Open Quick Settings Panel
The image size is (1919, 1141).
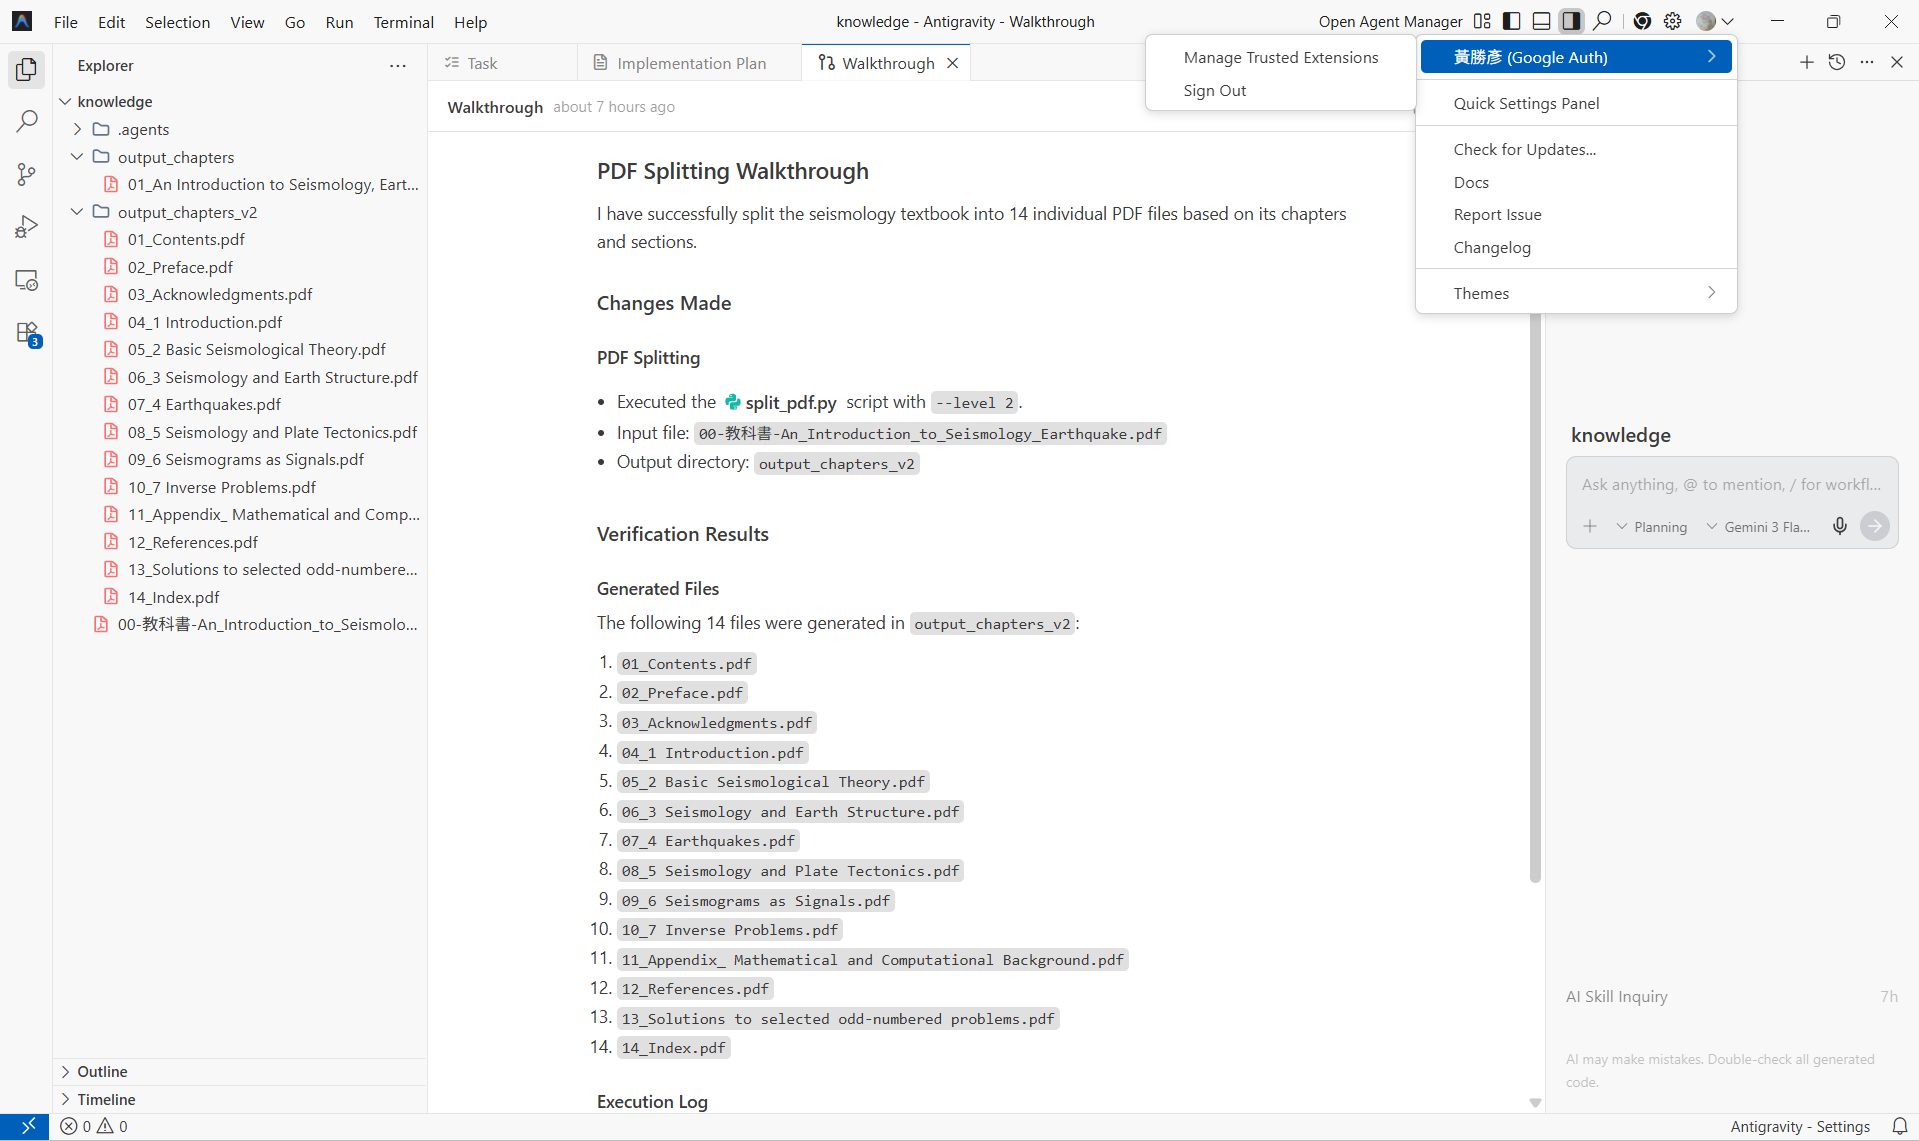coord(1576,103)
